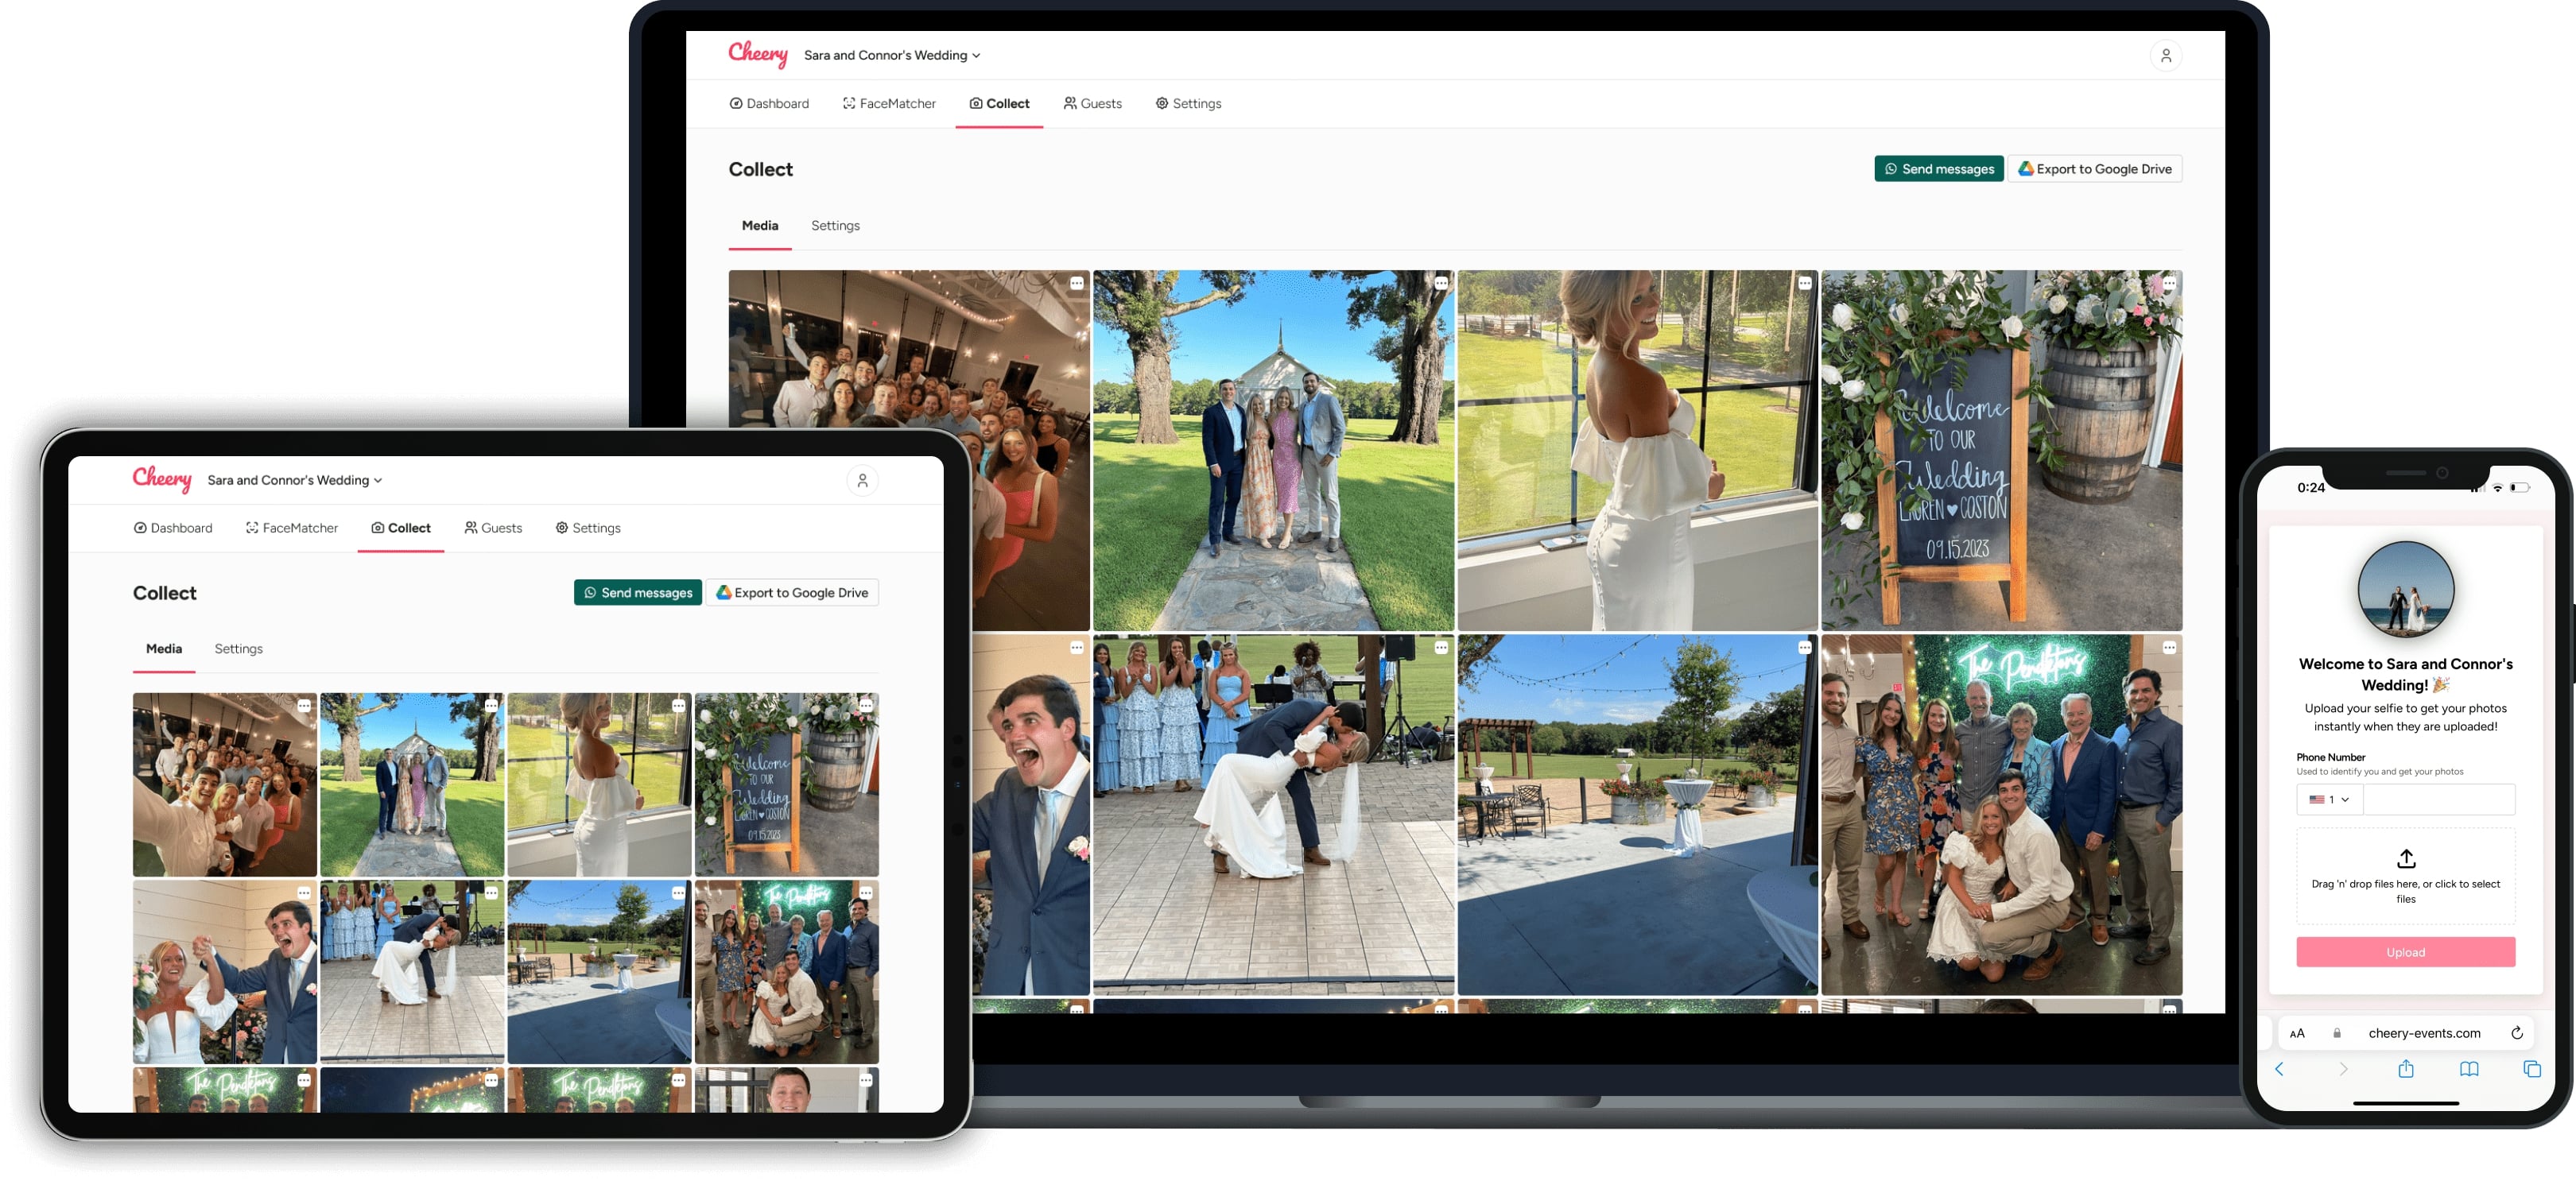This screenshot has width=2576, height=1181.
Task: Open more options on tablet welcome sign photo
Action: [866, 706]
